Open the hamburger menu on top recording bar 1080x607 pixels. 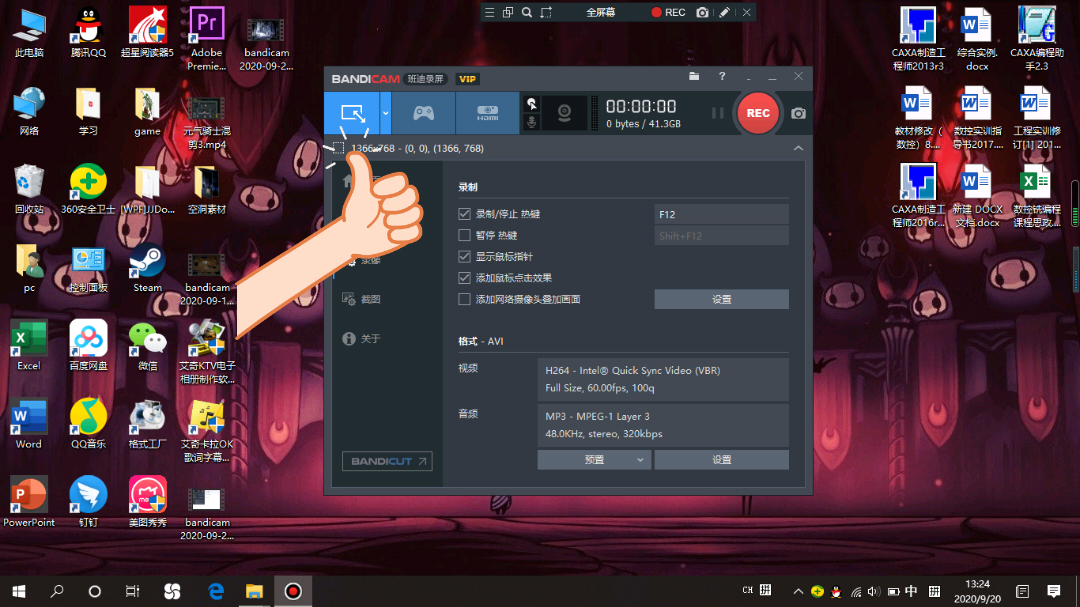tap(489, 12)
